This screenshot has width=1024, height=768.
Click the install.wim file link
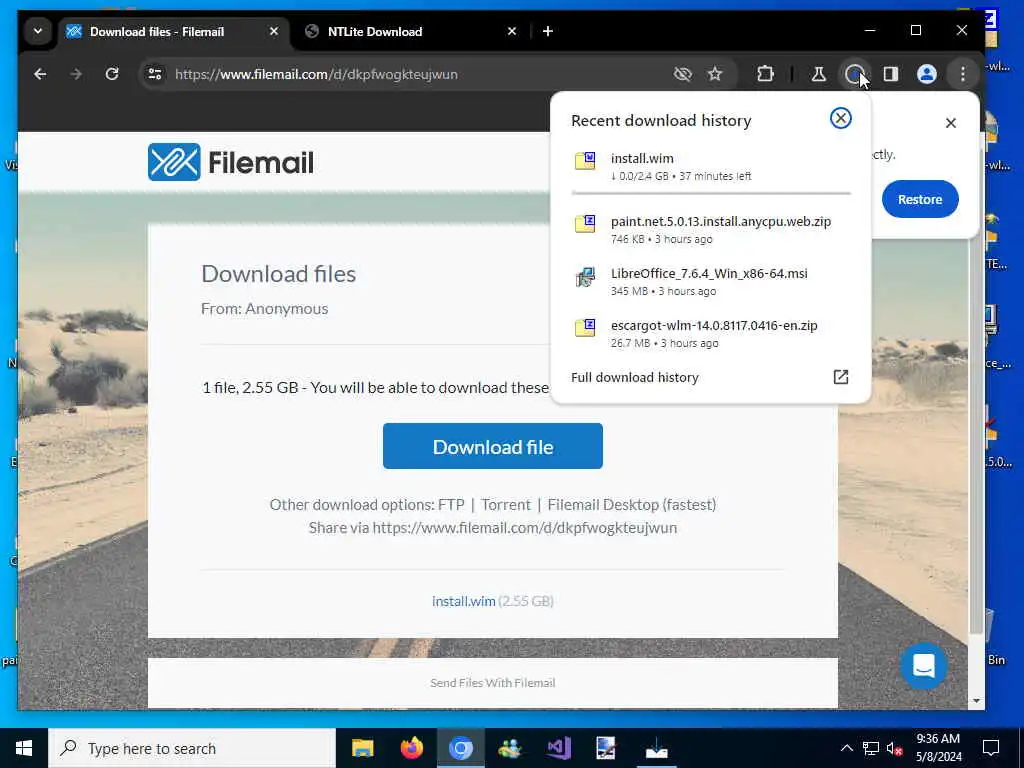click(x=464, y=601)
